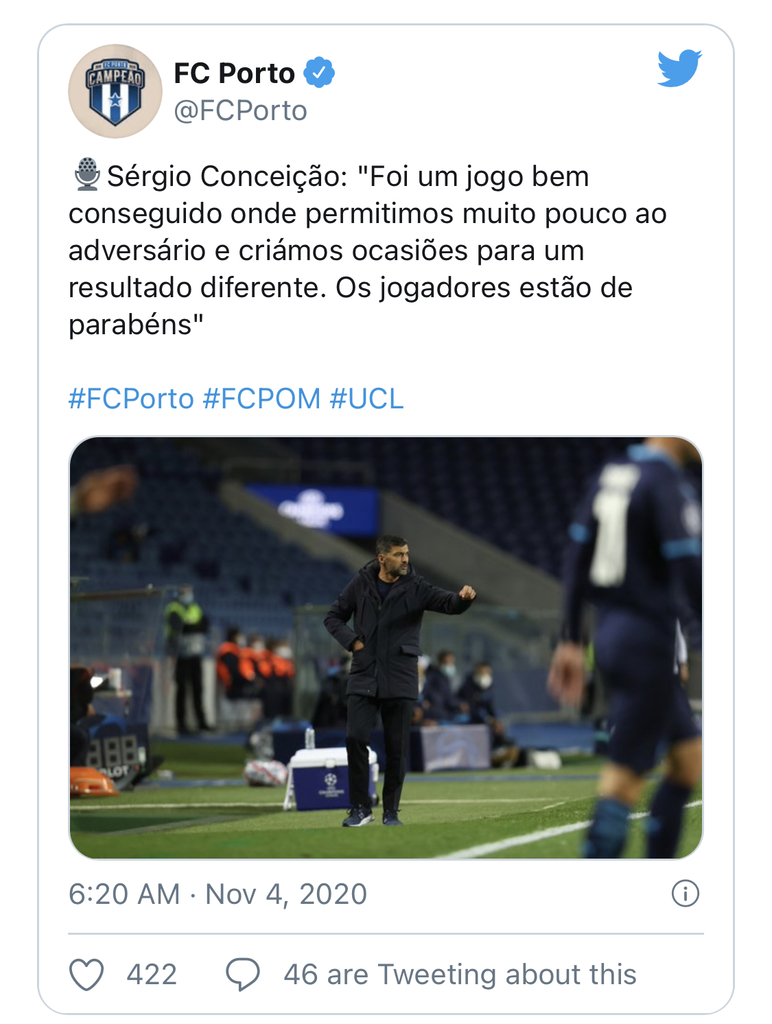Click the blue verified badge
This screenshot has height=1024, width=772.
pos(319,72)
